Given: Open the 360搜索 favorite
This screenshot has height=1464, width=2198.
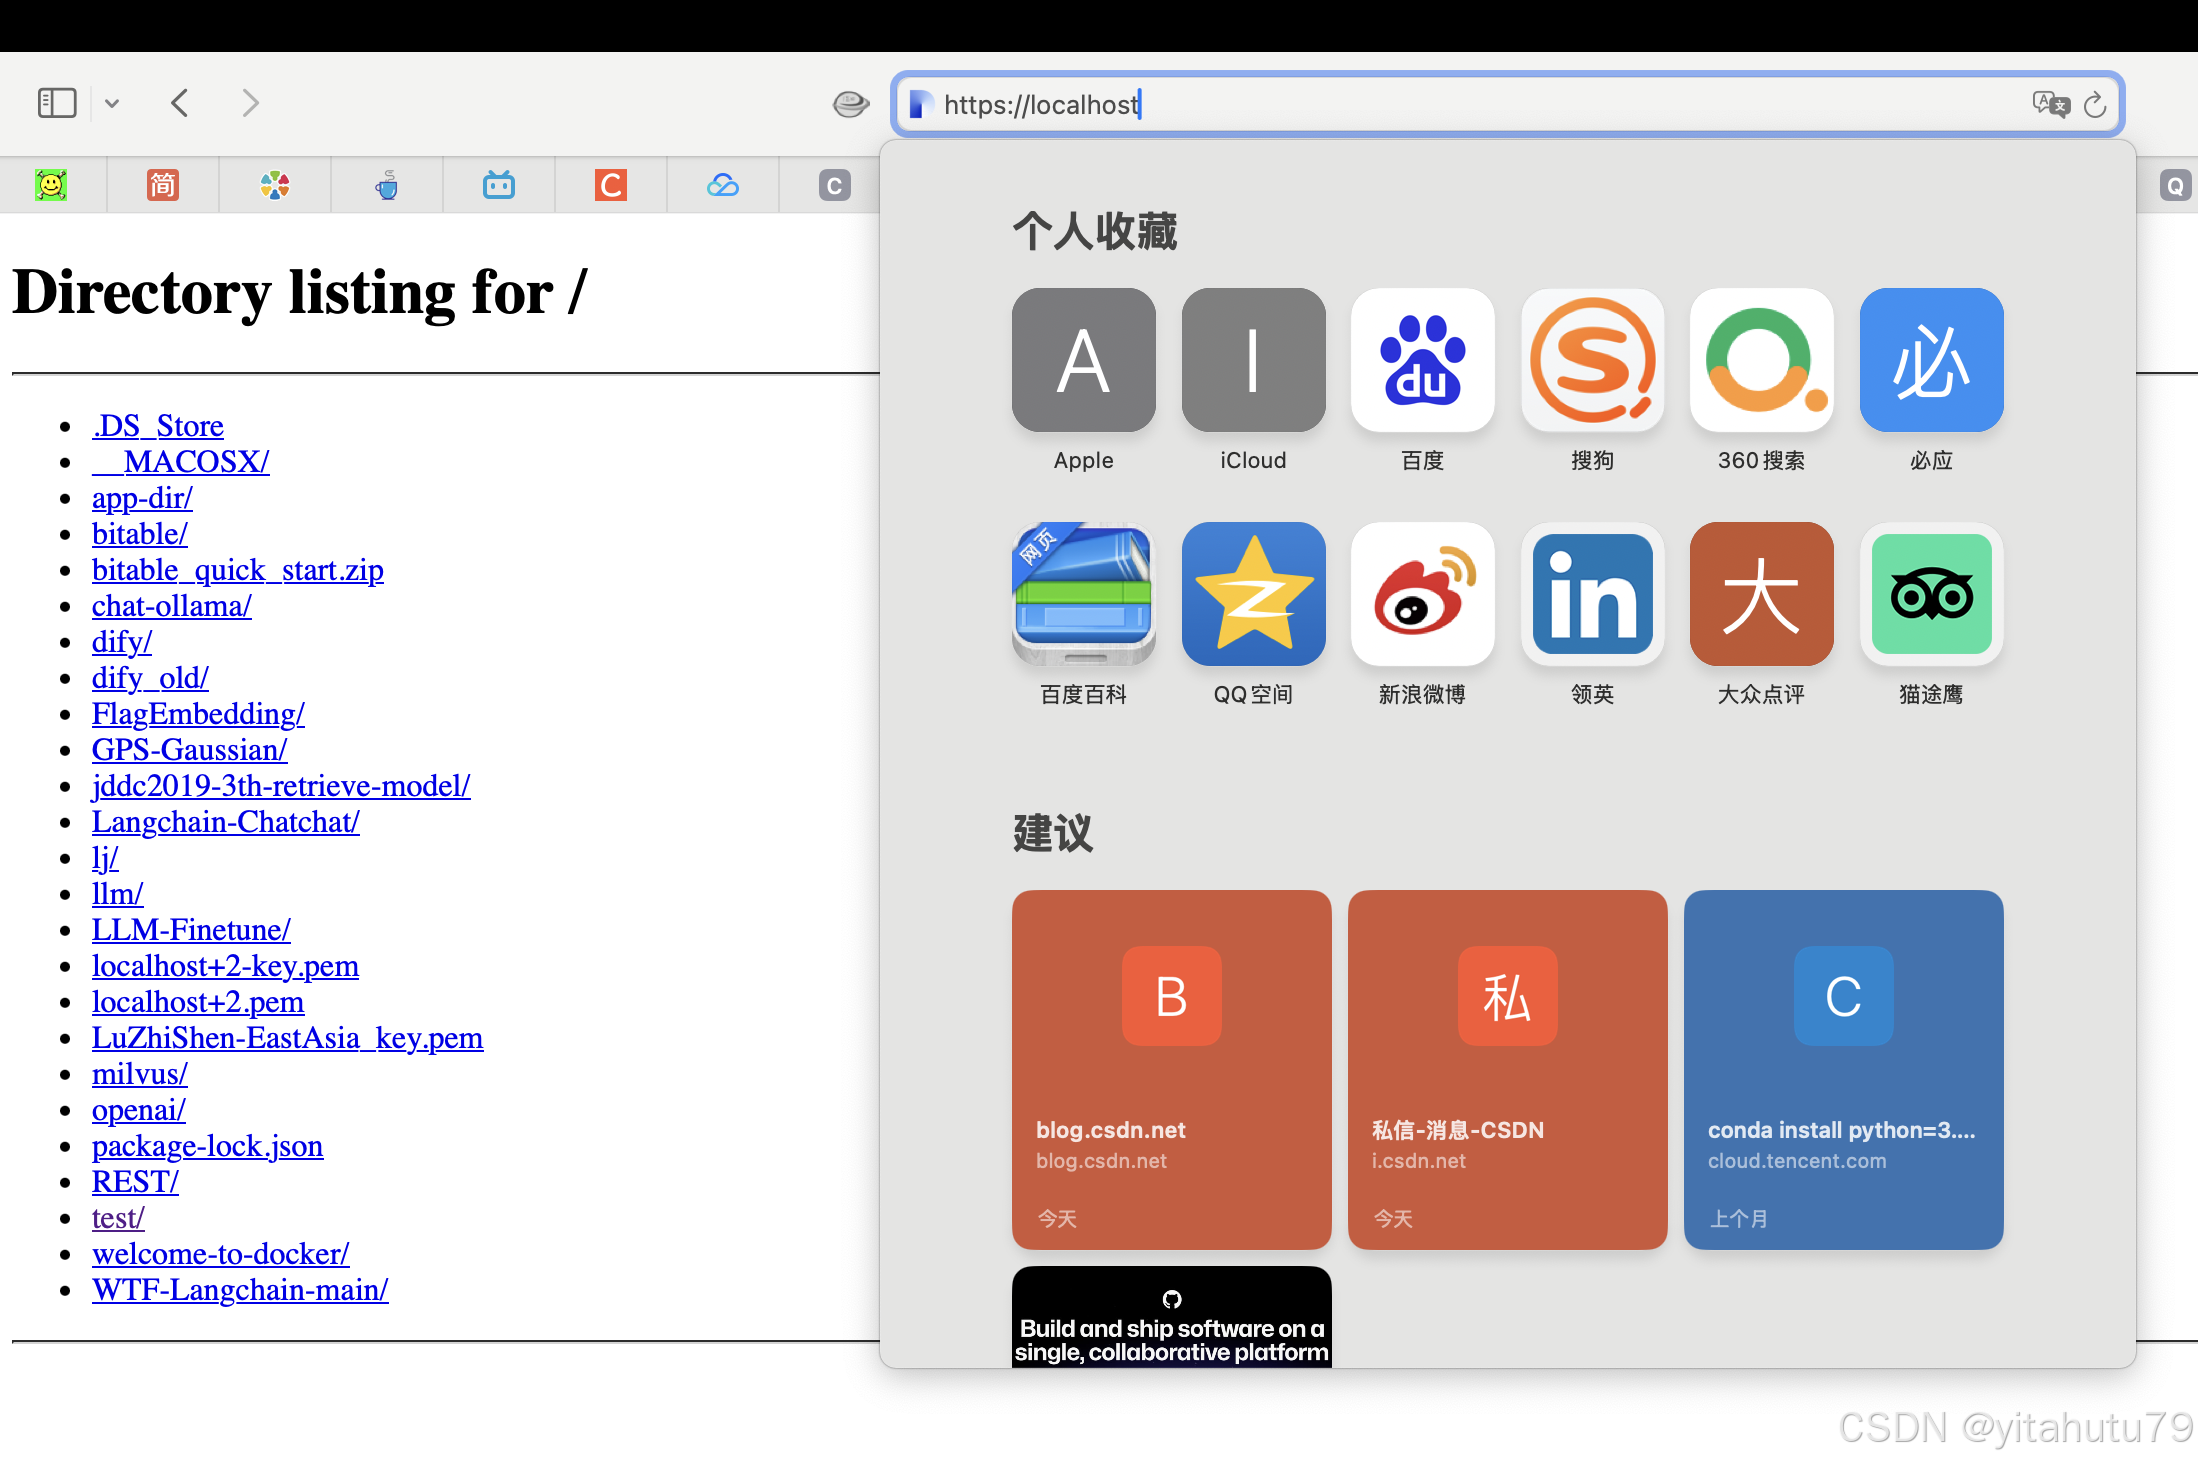Looking at the screenshot, I should [x=1761, y=360].
